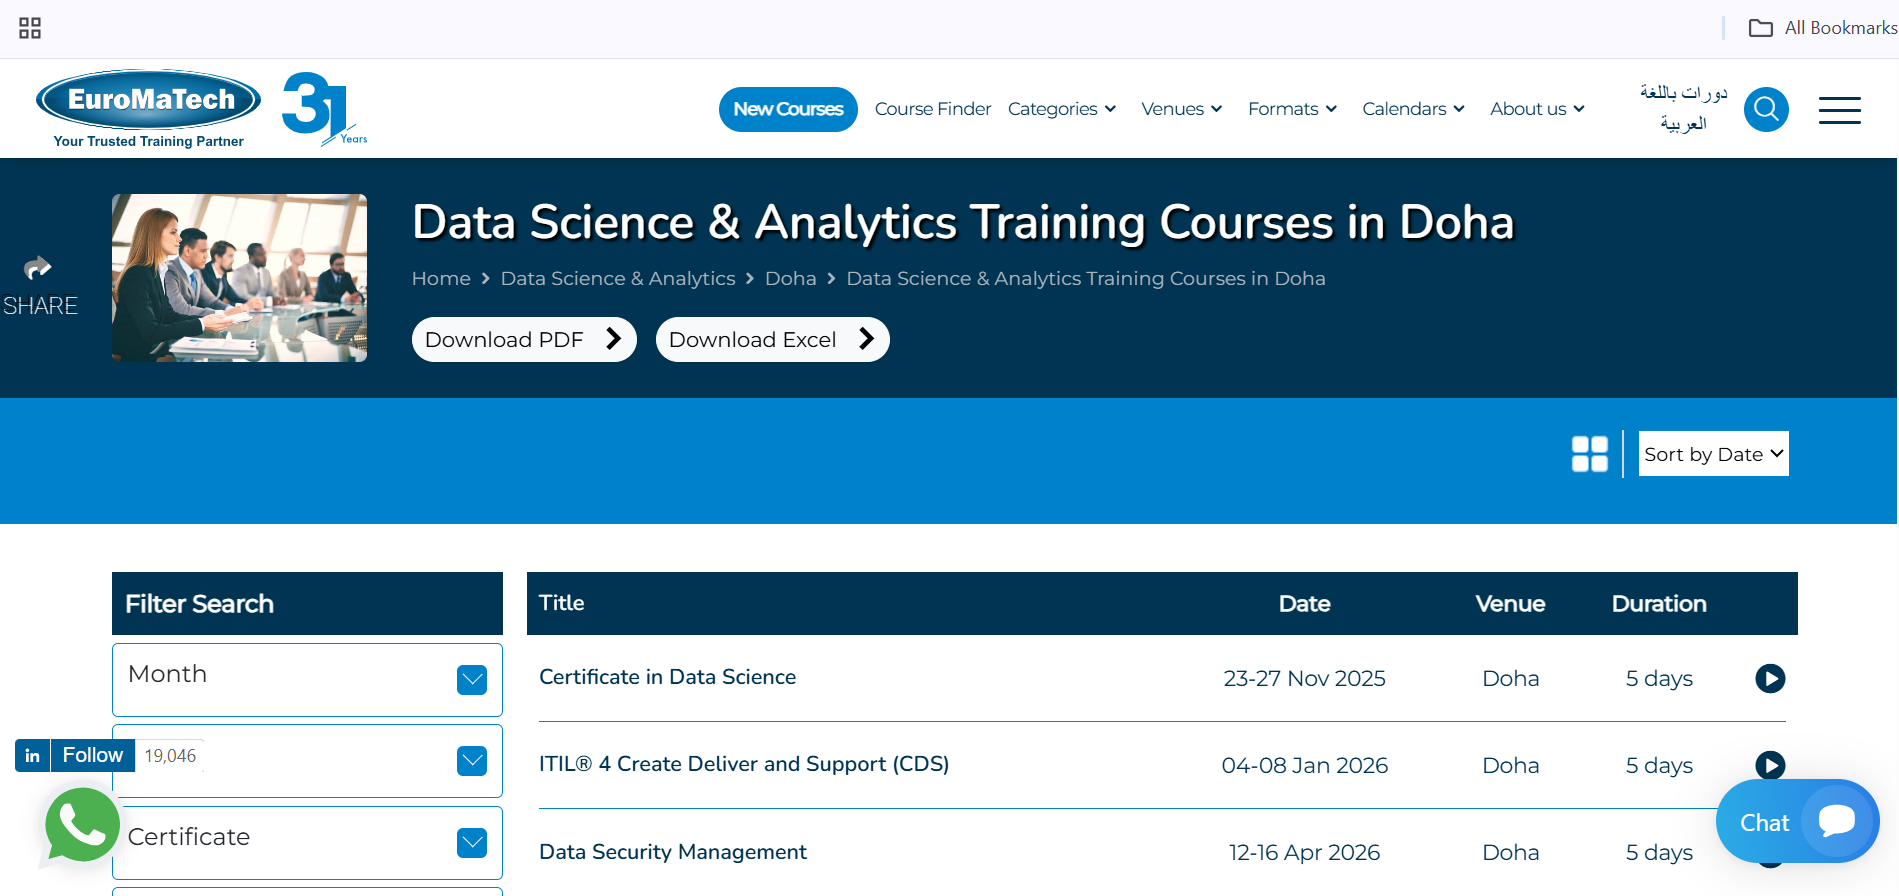Image resolution: width=1899 pixels, height=896 pixels.
Task: Download the course list as PDF
Action: click(x=524, y=340)
